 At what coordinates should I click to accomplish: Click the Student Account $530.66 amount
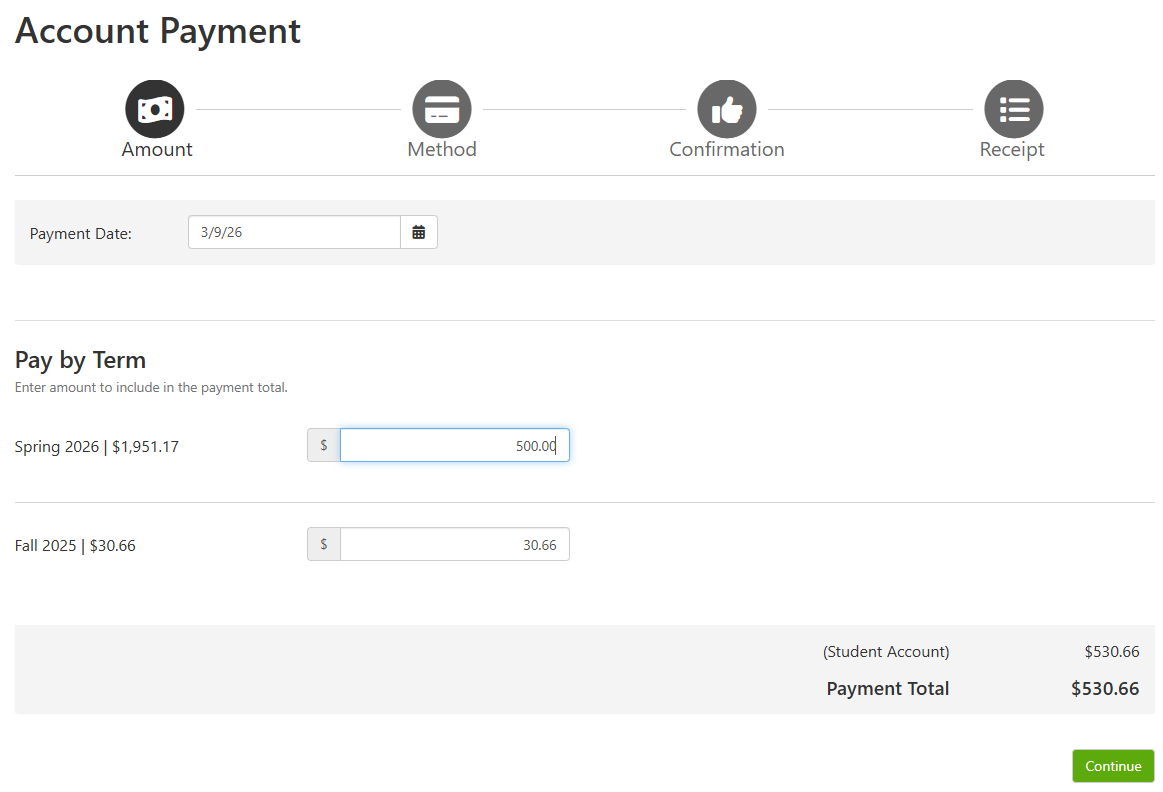tap(1112, 652)
